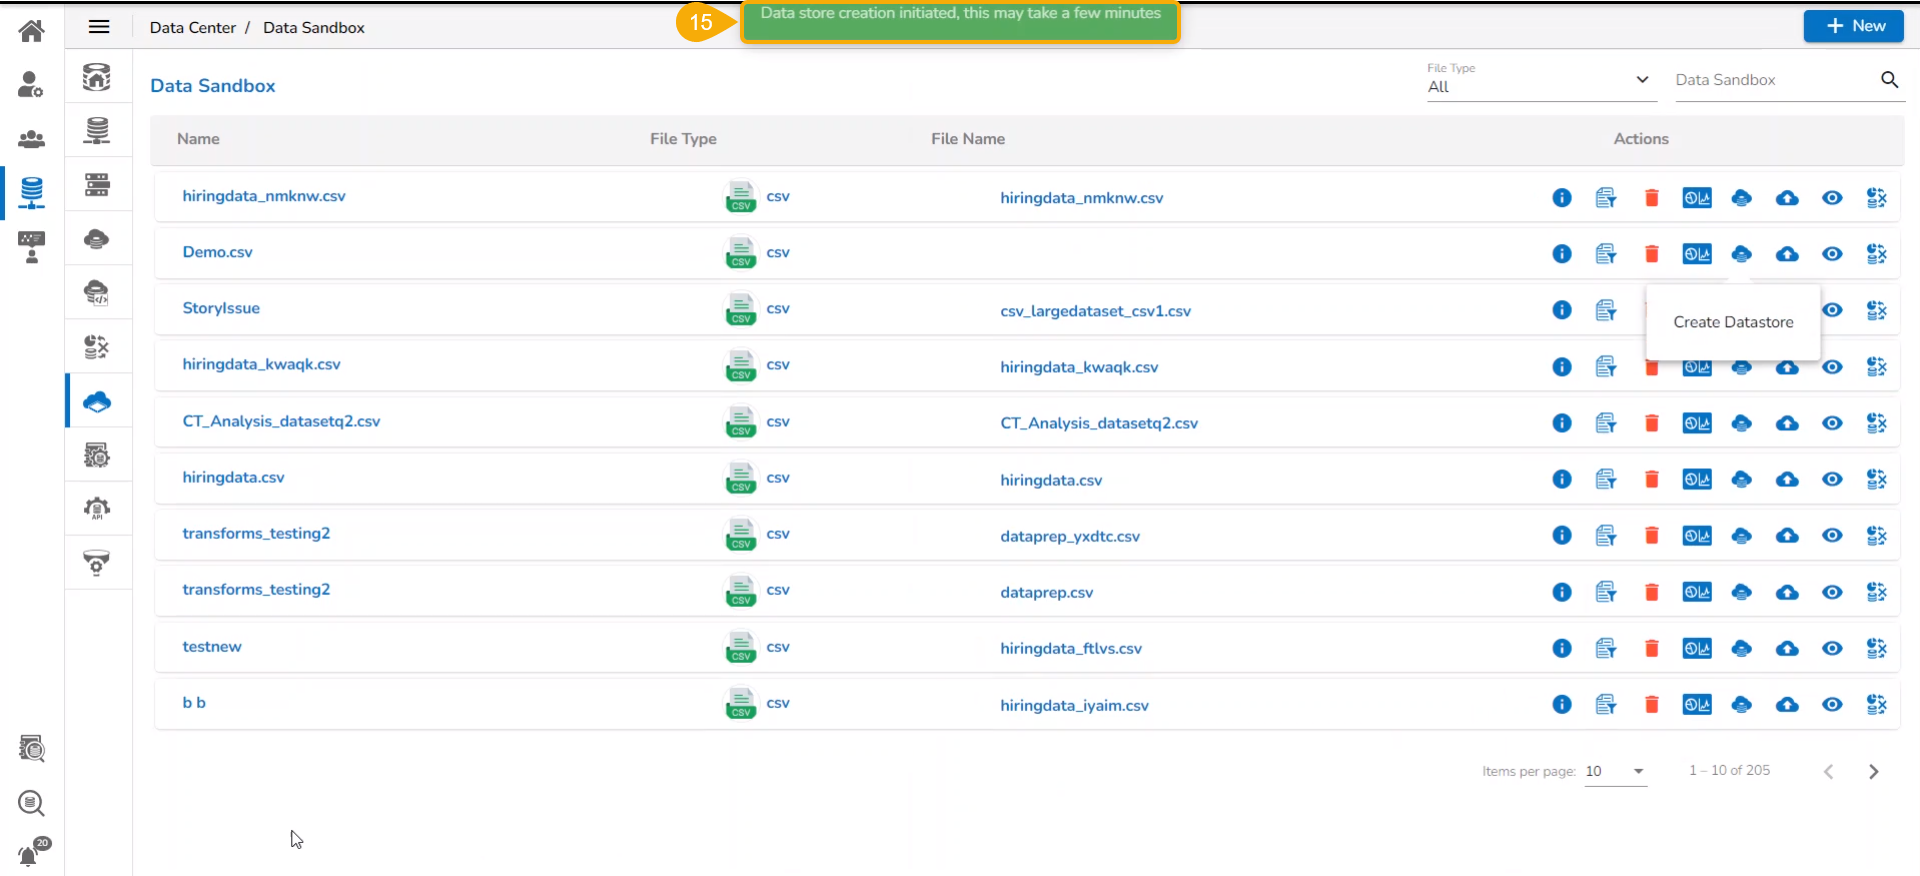The width and height of the screenshot is (1920, 876).
Task: Click file name hiringdata_ftlvs.csv
Action: [1071, 649]
